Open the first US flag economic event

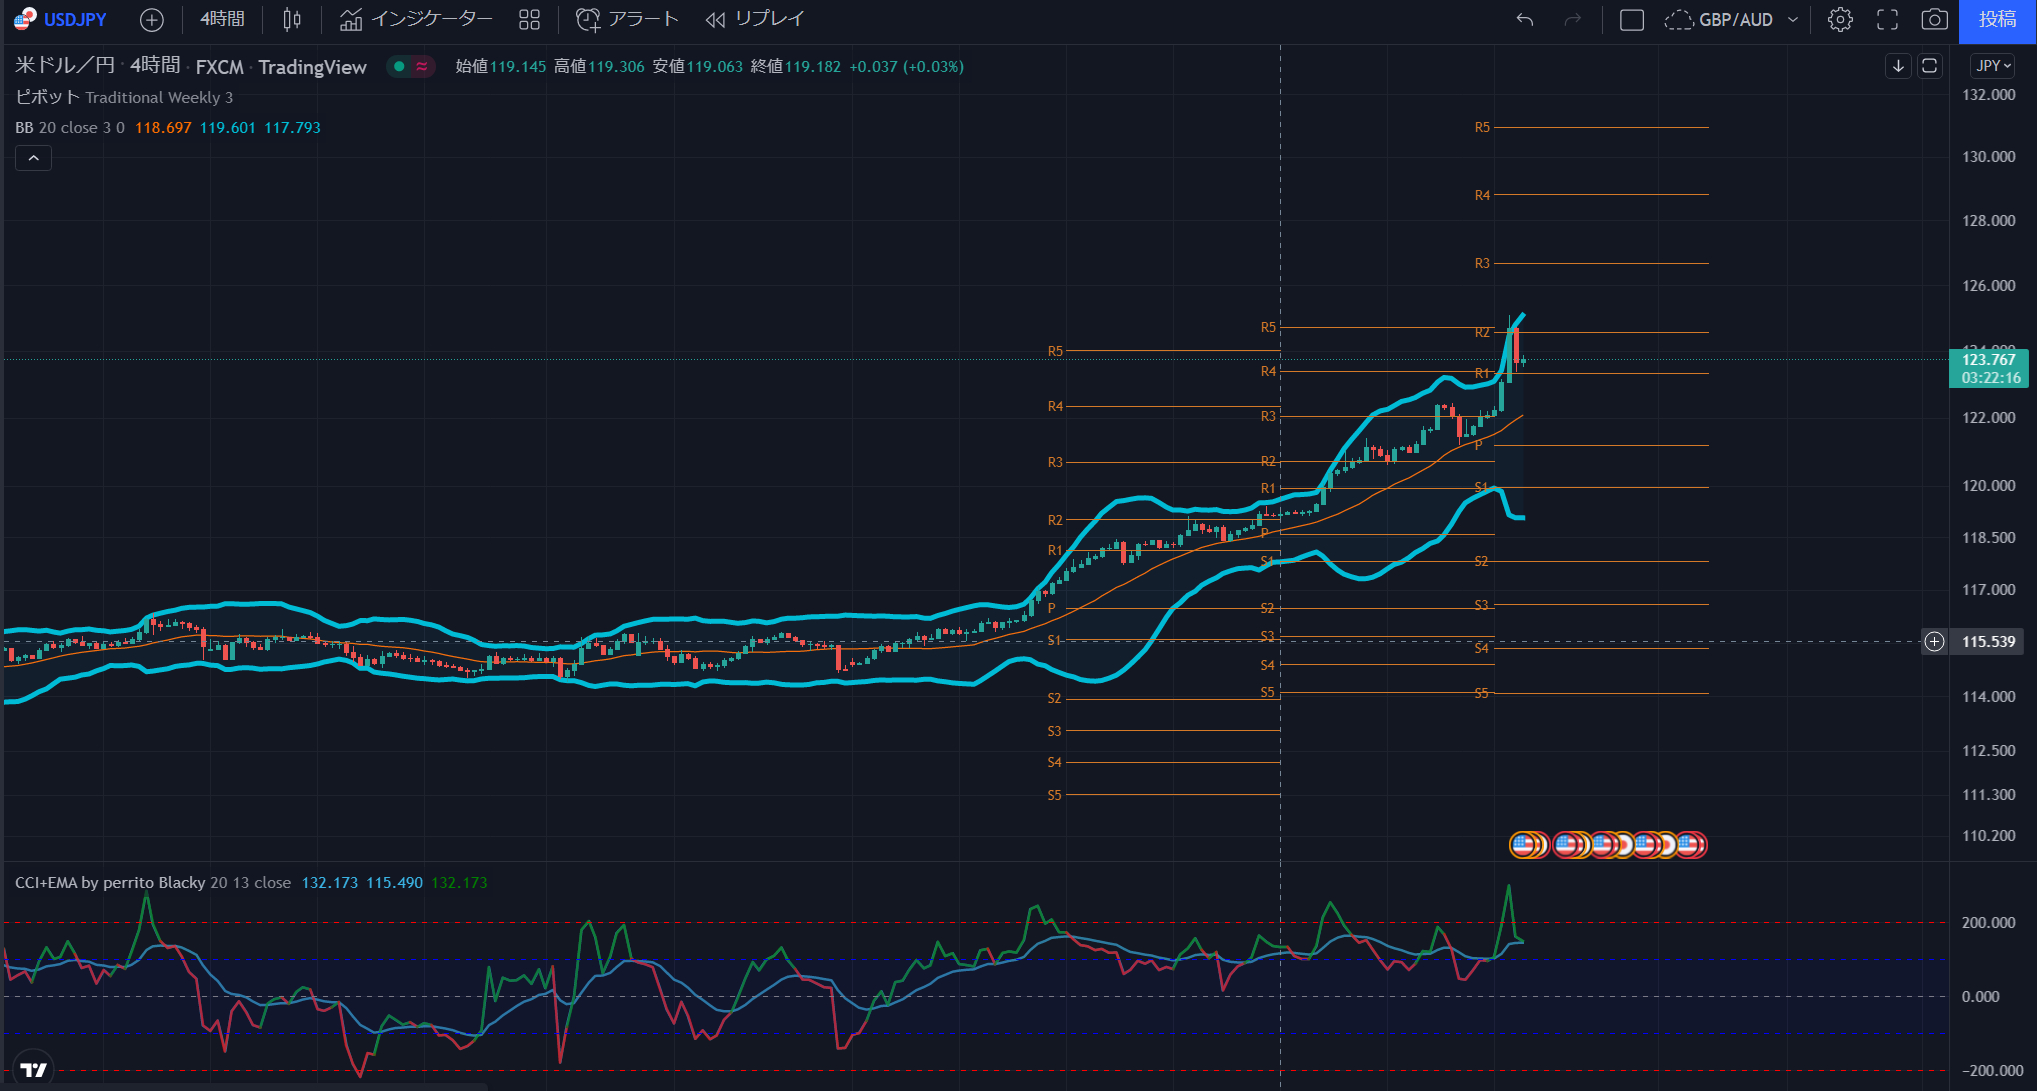click(1523, 845)
